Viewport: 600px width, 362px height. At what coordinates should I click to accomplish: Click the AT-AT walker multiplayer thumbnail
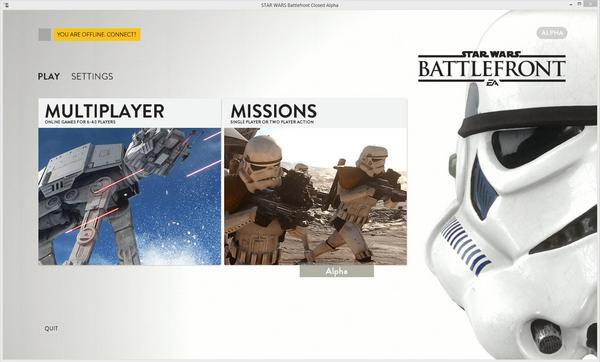pyautogui.click(x=130, y=196)
